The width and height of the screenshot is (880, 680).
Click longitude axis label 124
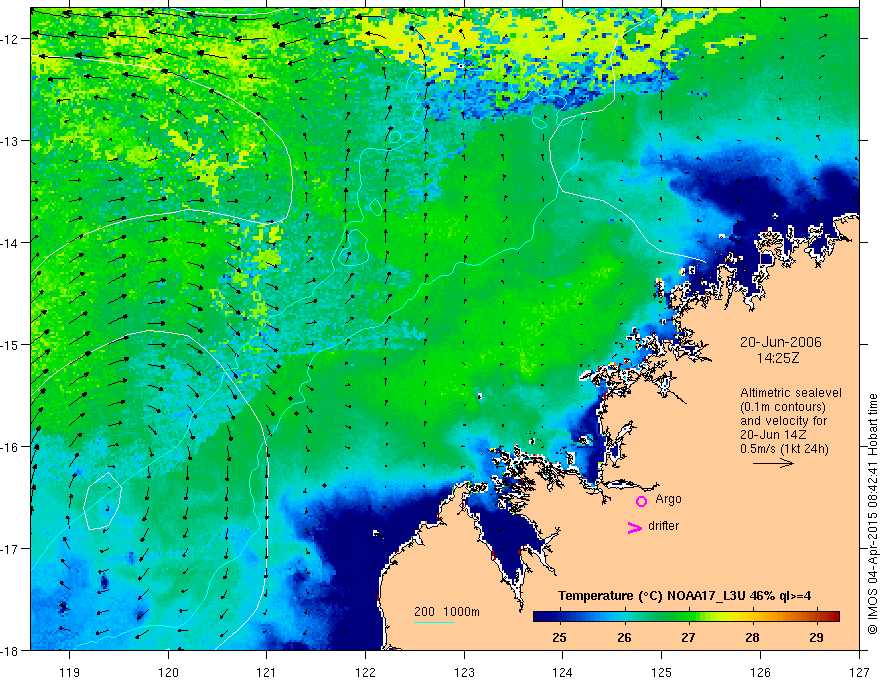563,672
